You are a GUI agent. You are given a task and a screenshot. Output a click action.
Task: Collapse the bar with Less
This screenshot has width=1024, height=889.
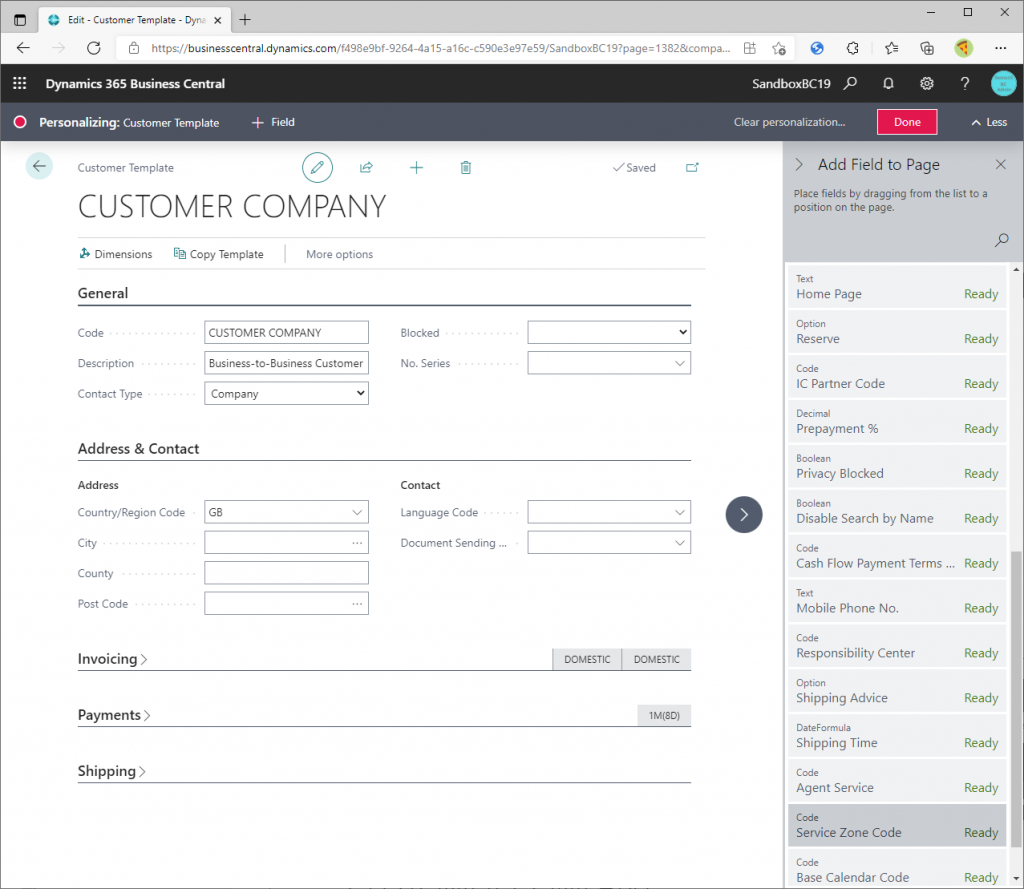point(989,122)
